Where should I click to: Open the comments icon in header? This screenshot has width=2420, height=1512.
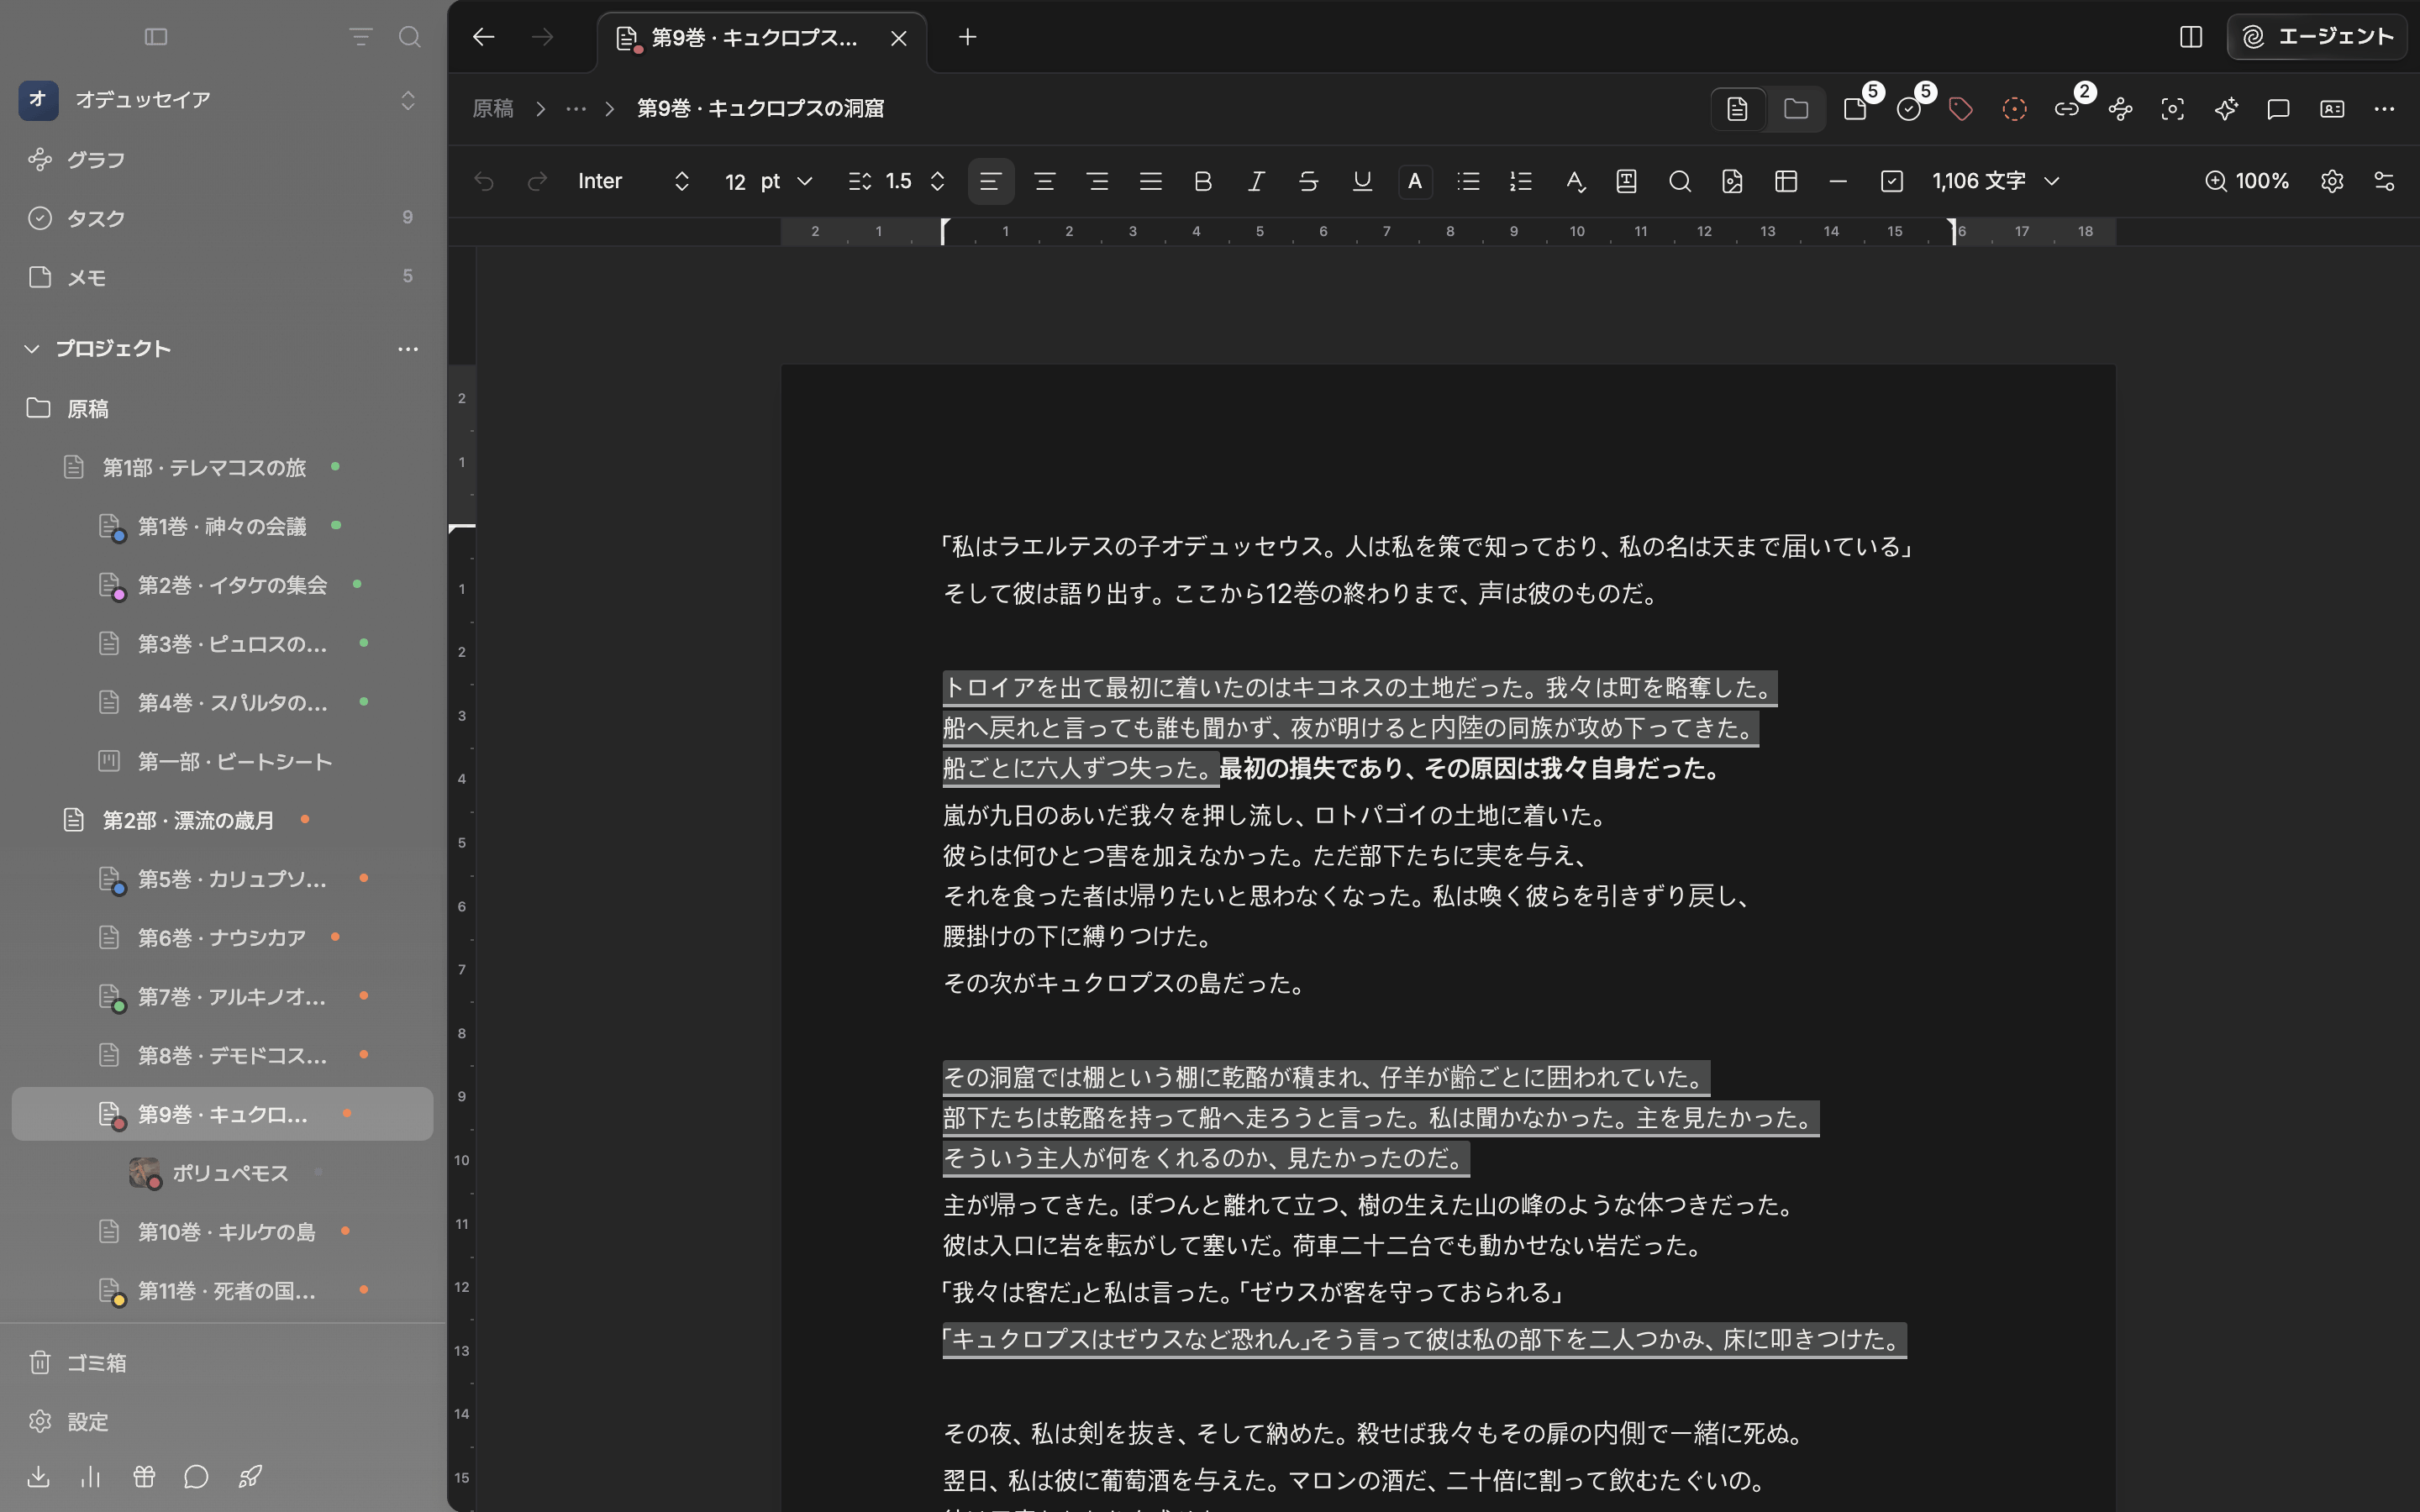coord(2279,108)
